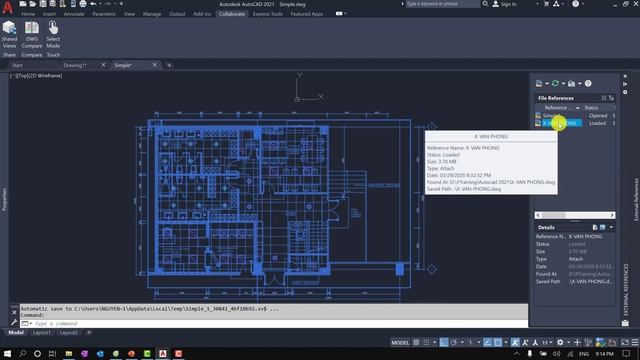Viewport: 640px width, 360px height.
Task: Expand the Refresh dropdown arrow in References palette
Action: click(563, 84)
